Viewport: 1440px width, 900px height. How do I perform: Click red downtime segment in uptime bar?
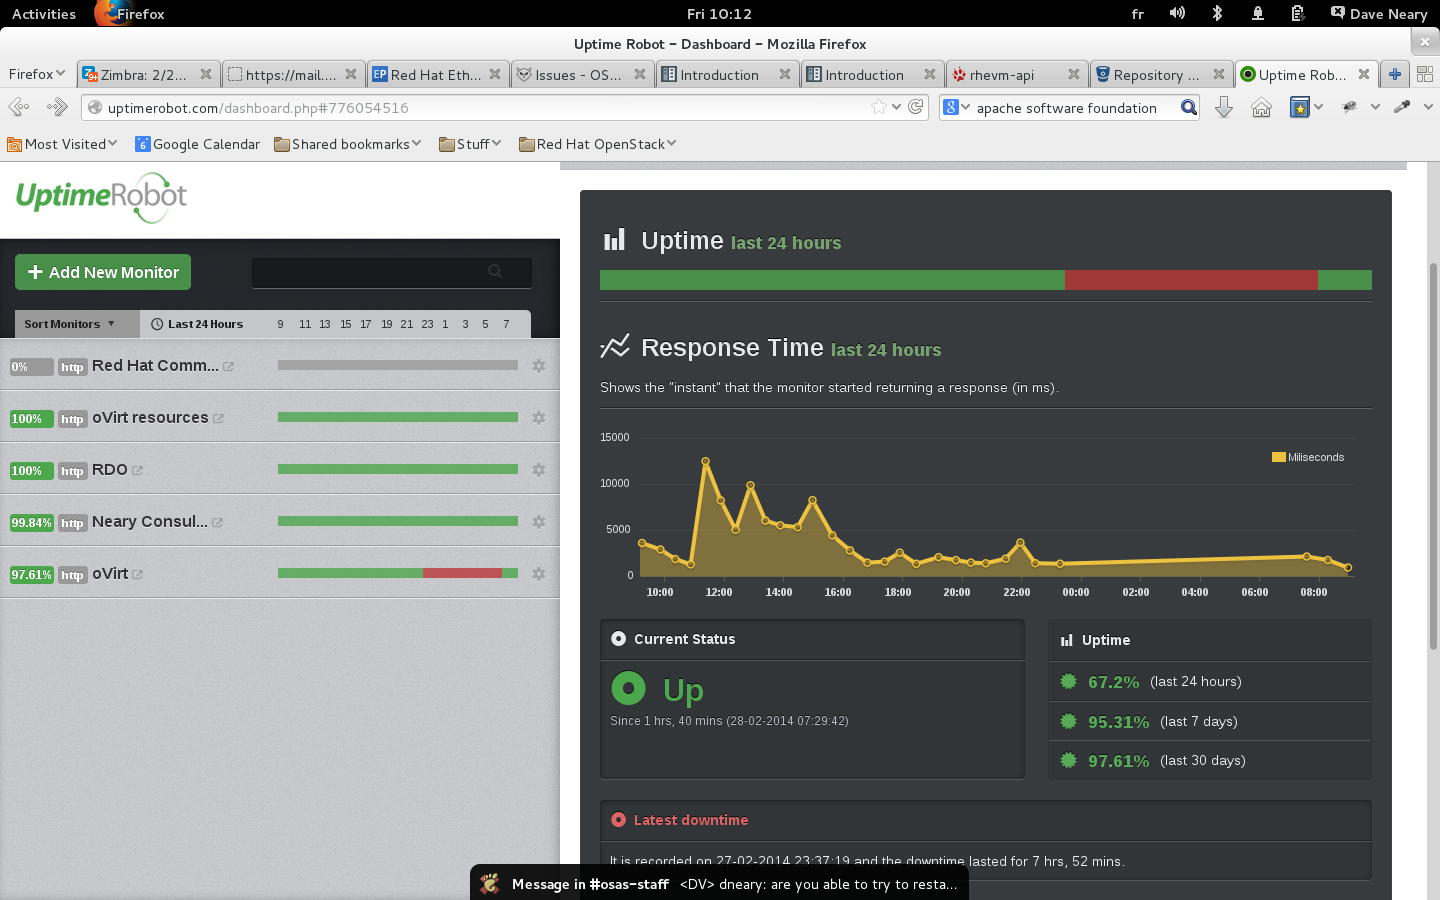[1190, 280]
